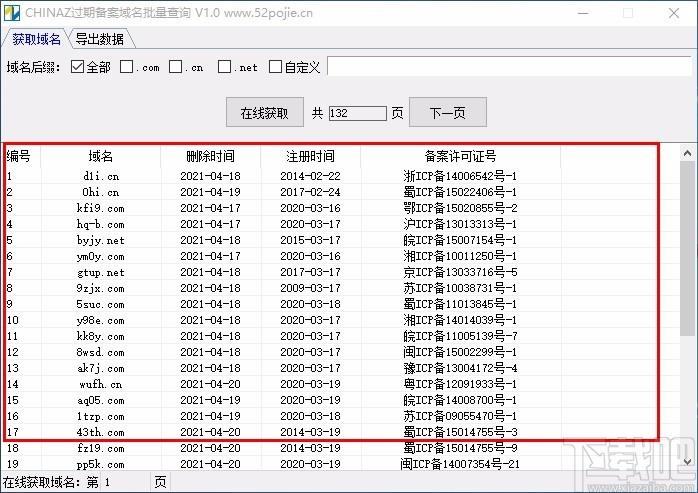698x493 pixels.
Task: Click license 鄂ICP备15020855号-2
Action: coord(460,208)
